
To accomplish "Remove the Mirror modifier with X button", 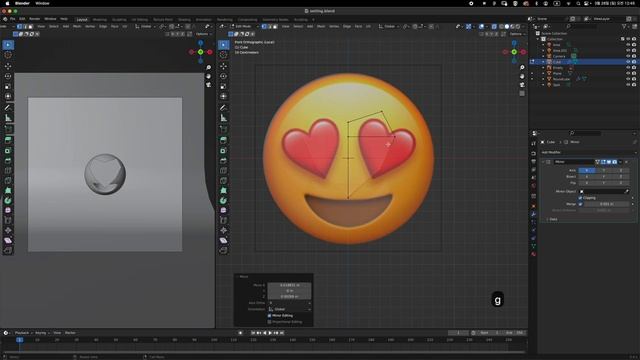I will [x=627, y=162].
